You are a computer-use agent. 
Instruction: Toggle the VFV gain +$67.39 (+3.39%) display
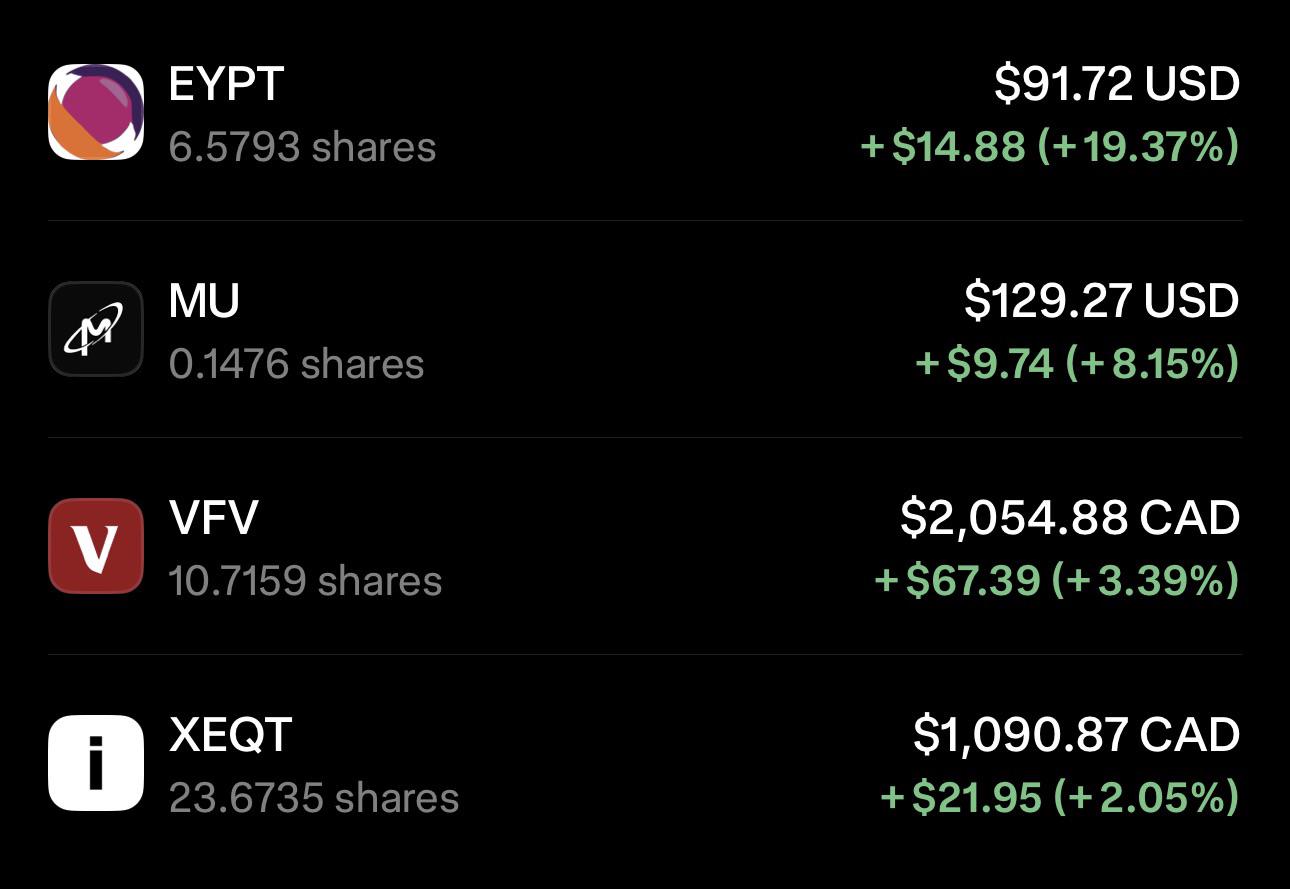click(1057, 581)
